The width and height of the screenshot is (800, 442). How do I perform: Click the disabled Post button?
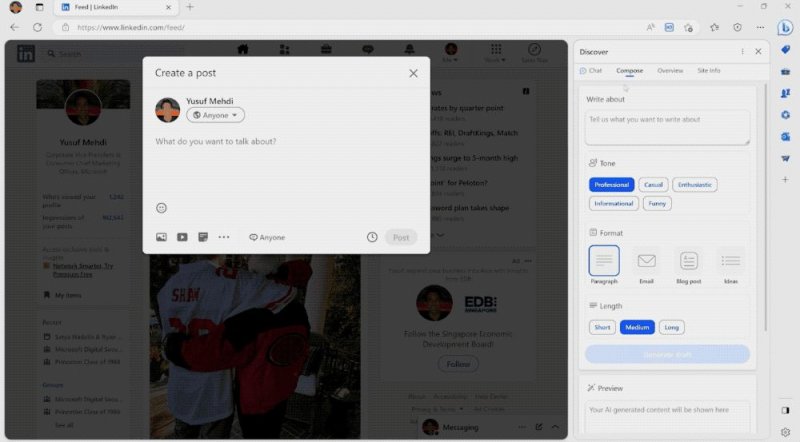(x=401, y=237)
